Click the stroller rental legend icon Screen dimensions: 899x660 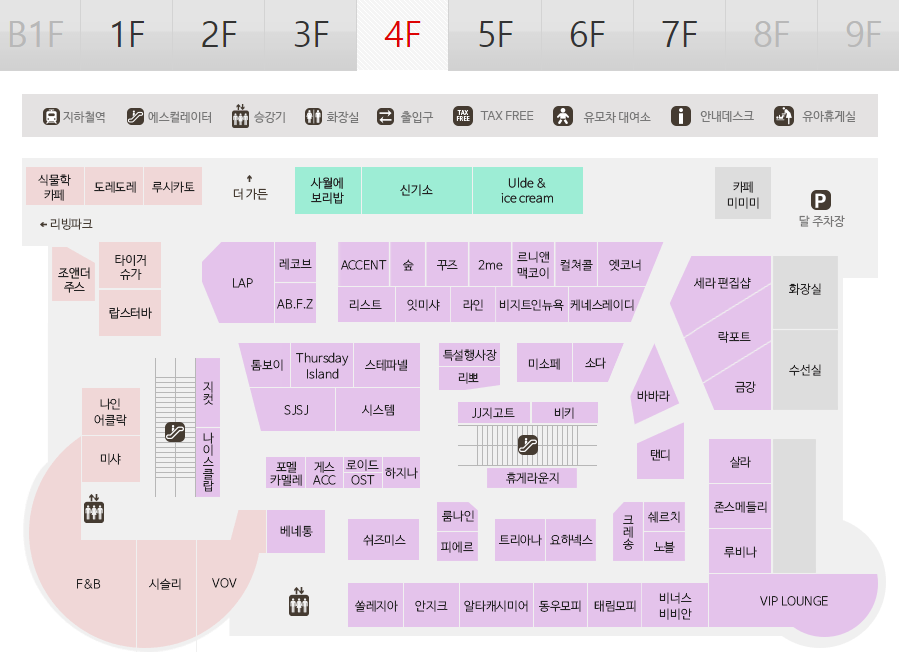[563, 116]
